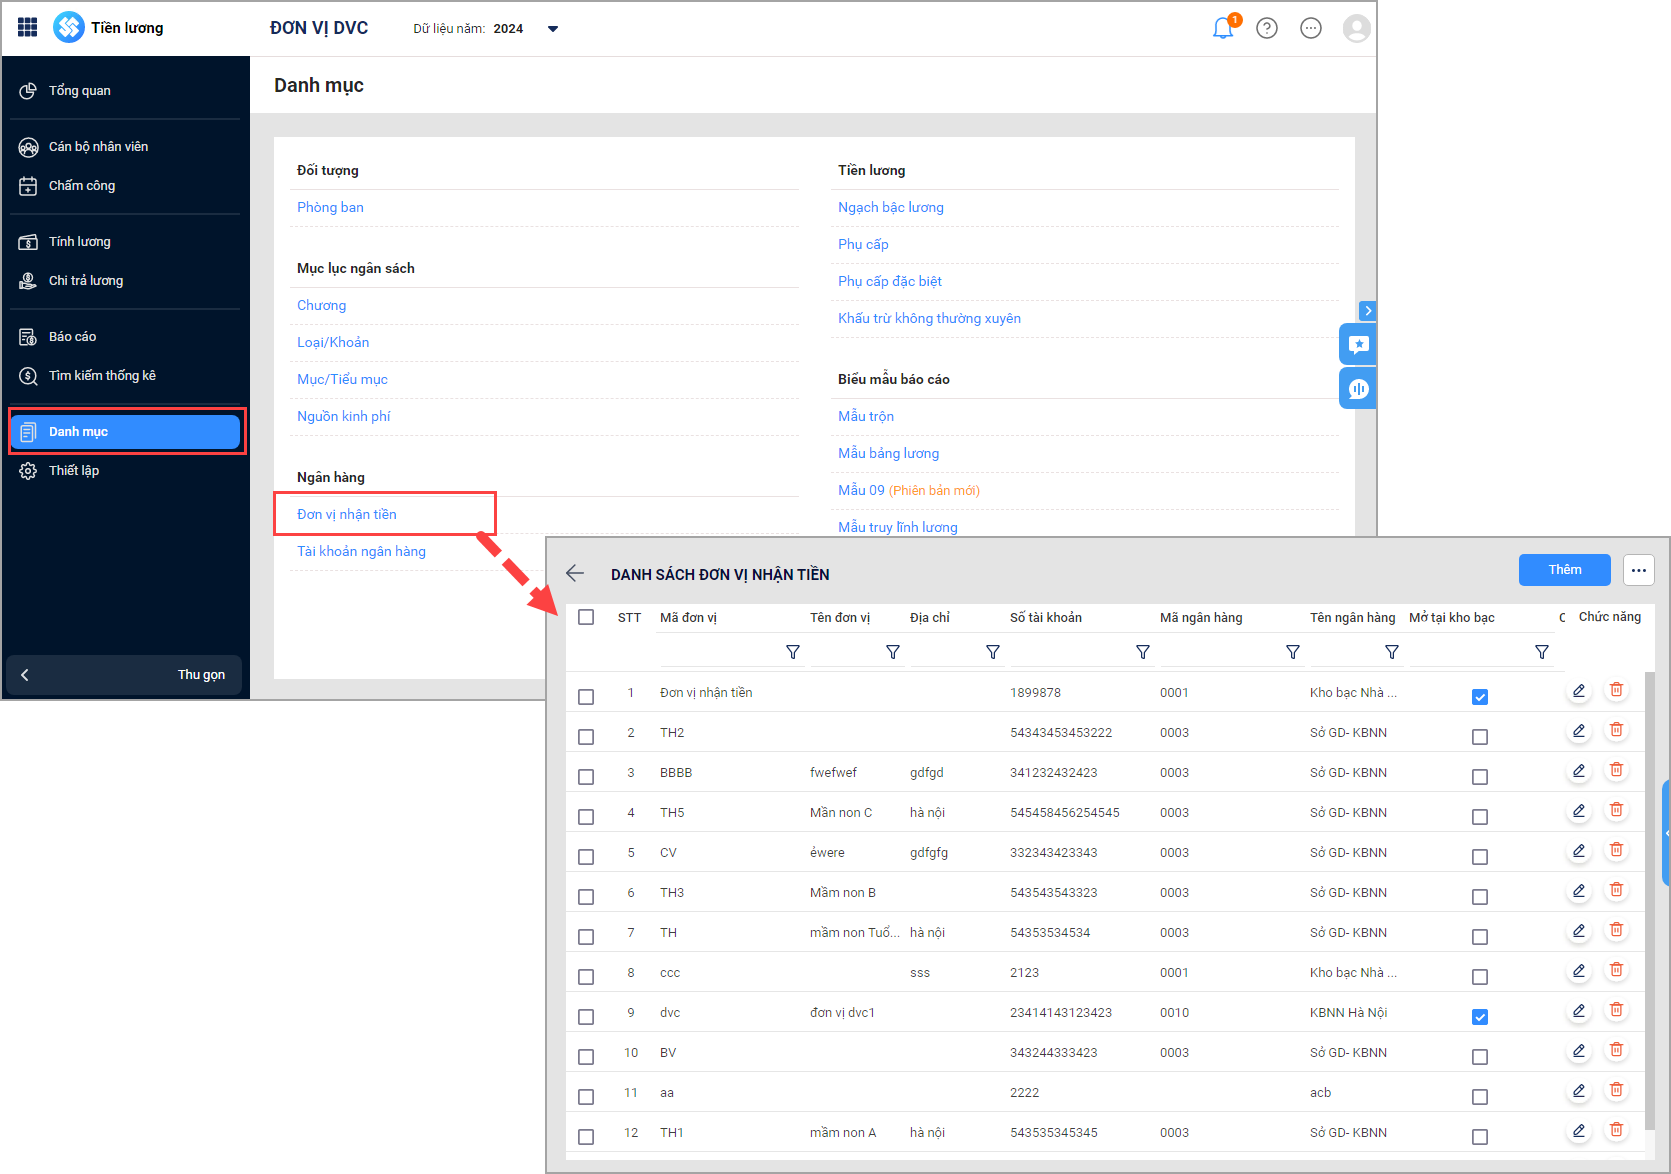Delete the aa row
The height and width of the screenshot is (1174, 1671).
pyautogui.click(x=1616, y=1090)
